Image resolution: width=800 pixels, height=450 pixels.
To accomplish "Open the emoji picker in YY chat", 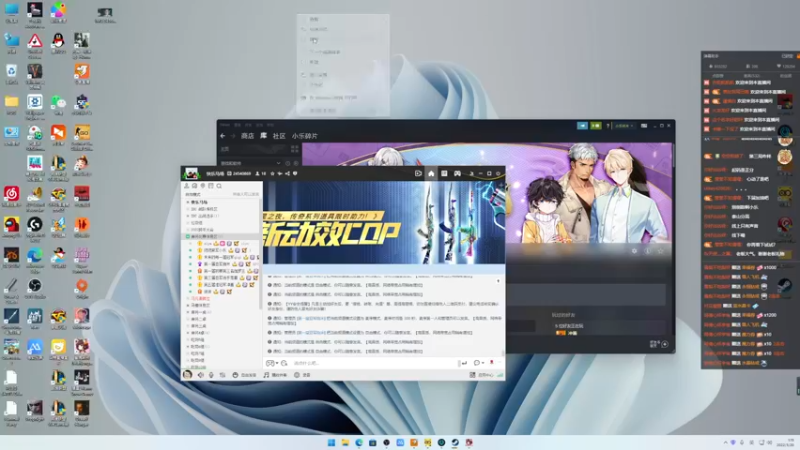I will pos(270,363).
